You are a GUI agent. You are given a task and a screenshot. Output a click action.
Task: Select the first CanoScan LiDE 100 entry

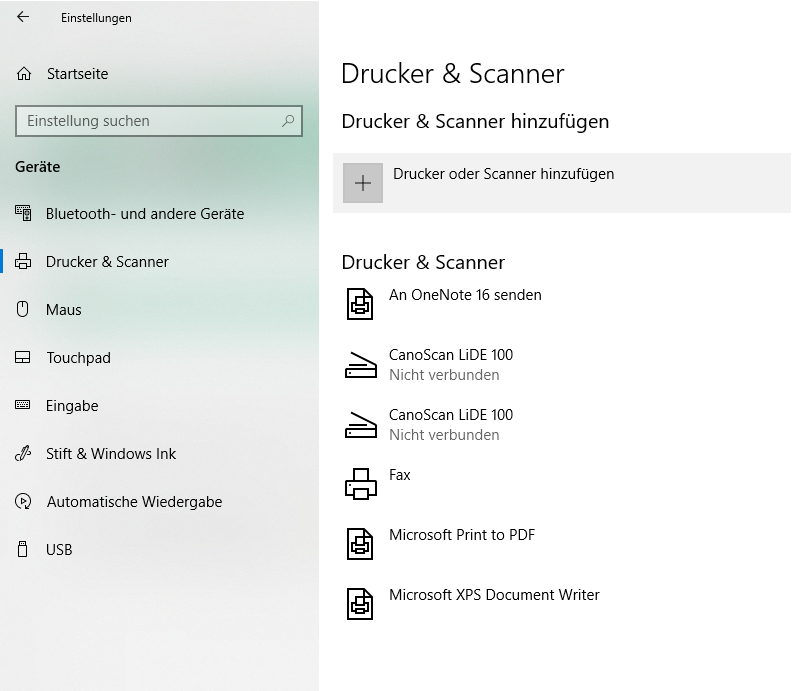(x=451, y=355)
